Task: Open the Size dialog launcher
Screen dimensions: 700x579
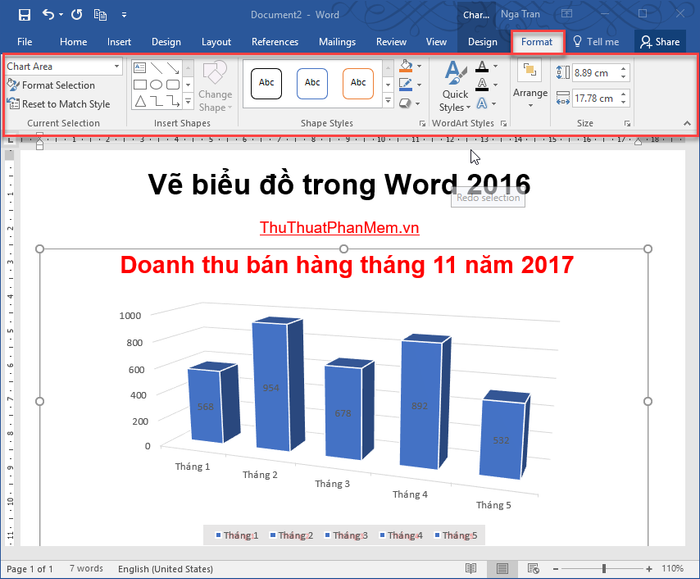Action: pyautogui.click(x=627, y=124)
